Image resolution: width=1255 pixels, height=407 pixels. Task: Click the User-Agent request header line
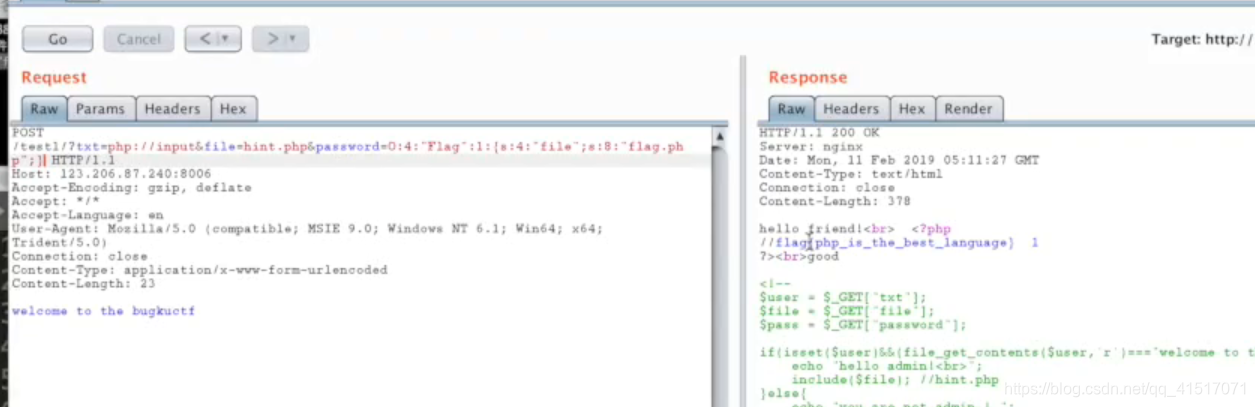pos(308,235)
